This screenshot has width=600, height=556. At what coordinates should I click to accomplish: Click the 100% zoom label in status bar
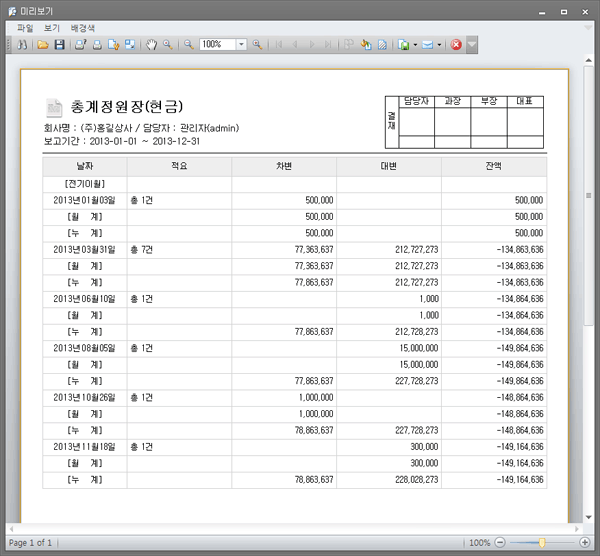[480, 543]
